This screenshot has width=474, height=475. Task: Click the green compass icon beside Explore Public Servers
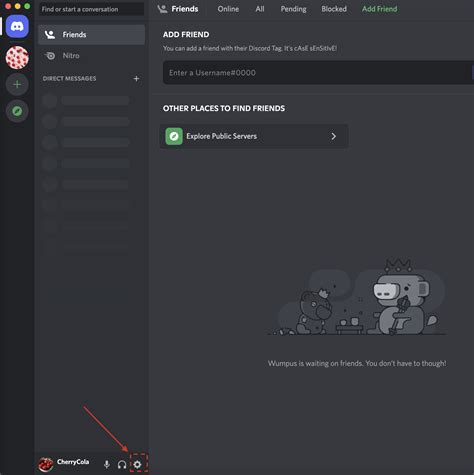click(x=174, y=136)
